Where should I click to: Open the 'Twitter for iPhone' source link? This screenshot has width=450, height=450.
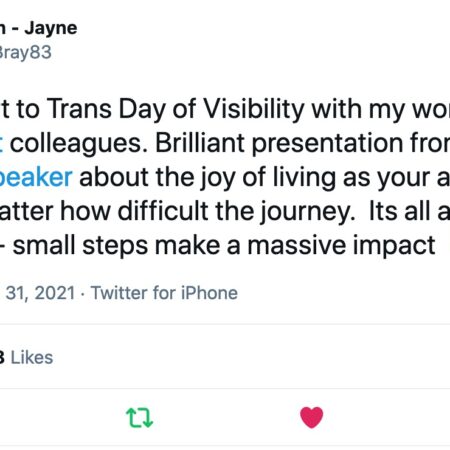coord(164,293)
